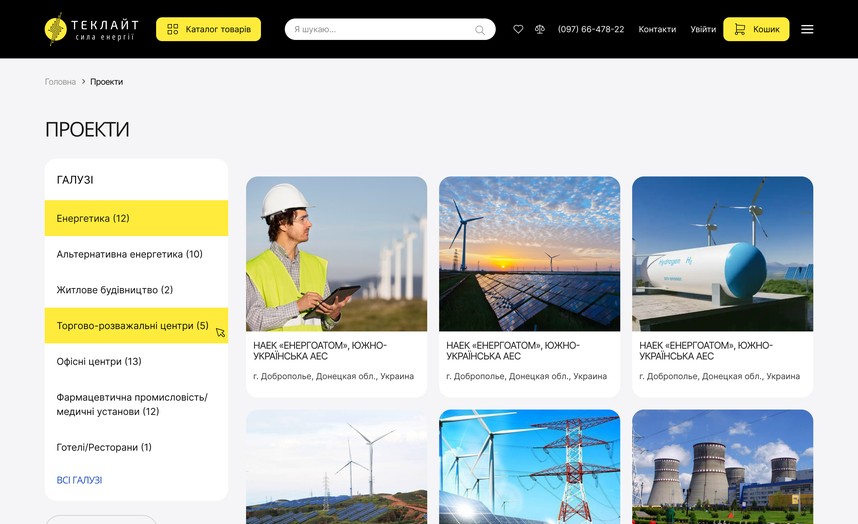Select Енергетика (12) category
The width and height of the screenshot is (858, 524).
[x=136, y=218]
